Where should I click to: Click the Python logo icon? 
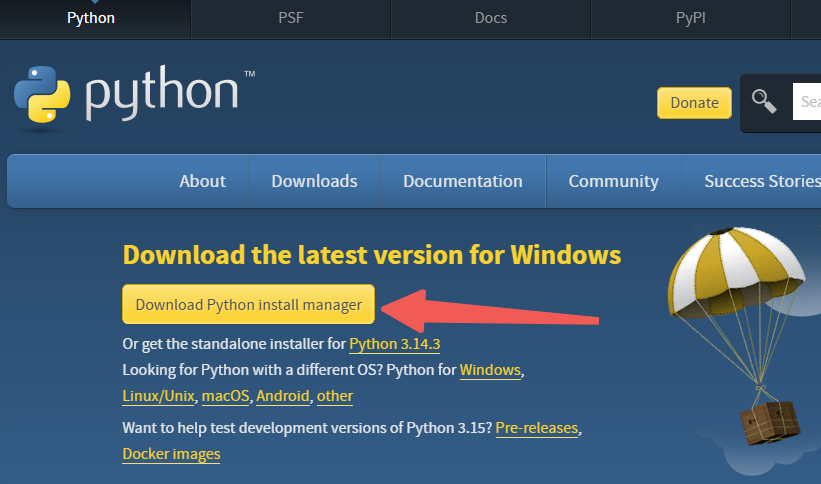(44, 95)
